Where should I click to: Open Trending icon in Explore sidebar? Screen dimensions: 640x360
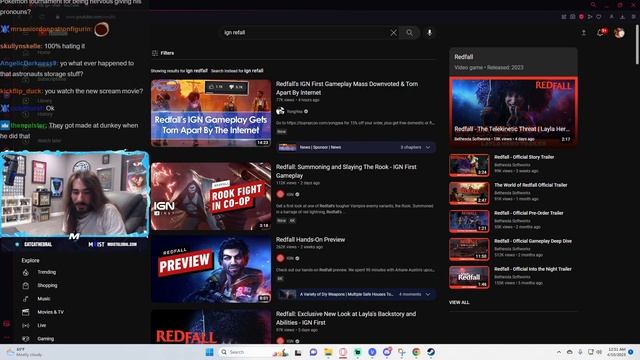pos(26,272)
